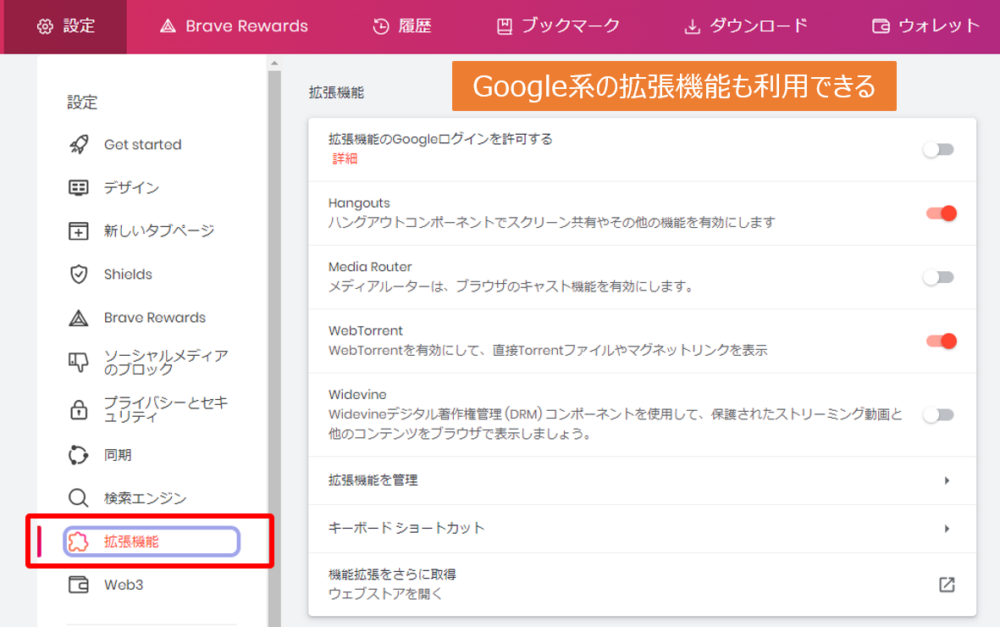Click the gear icon beside 設定 tab
1000x627 pixels.
point(45,26)
